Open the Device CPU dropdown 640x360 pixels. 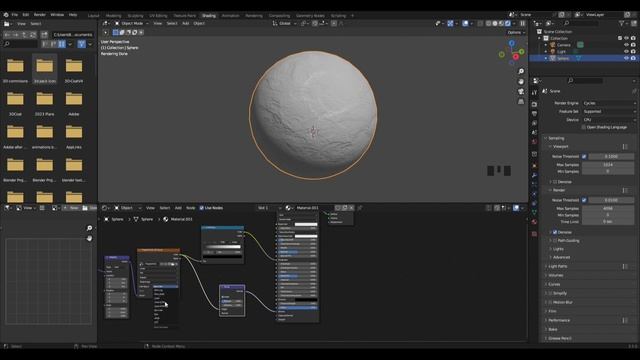[609, 120]
